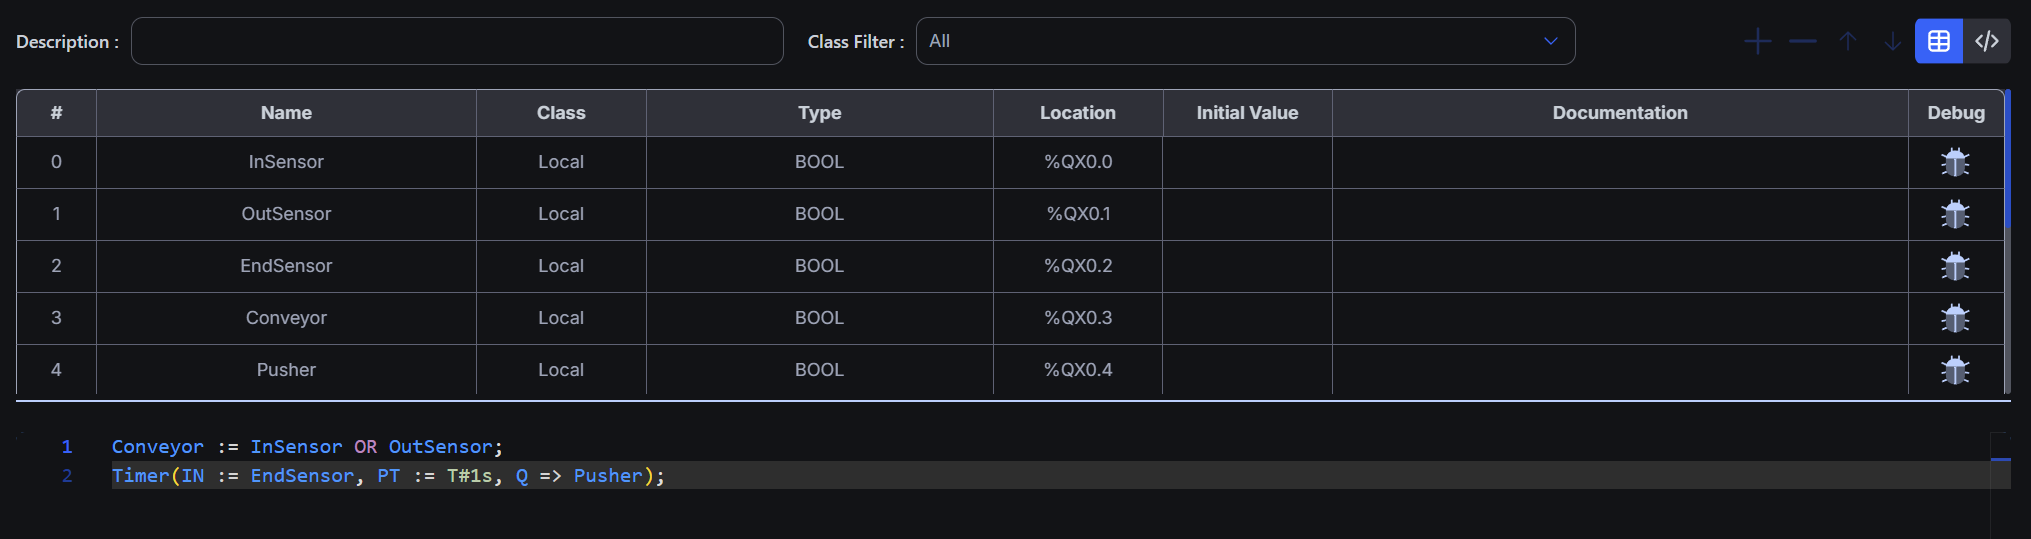Viewport: 2031px width, 539px height.
Task: Click the Description input field
Action: point(457,41)
